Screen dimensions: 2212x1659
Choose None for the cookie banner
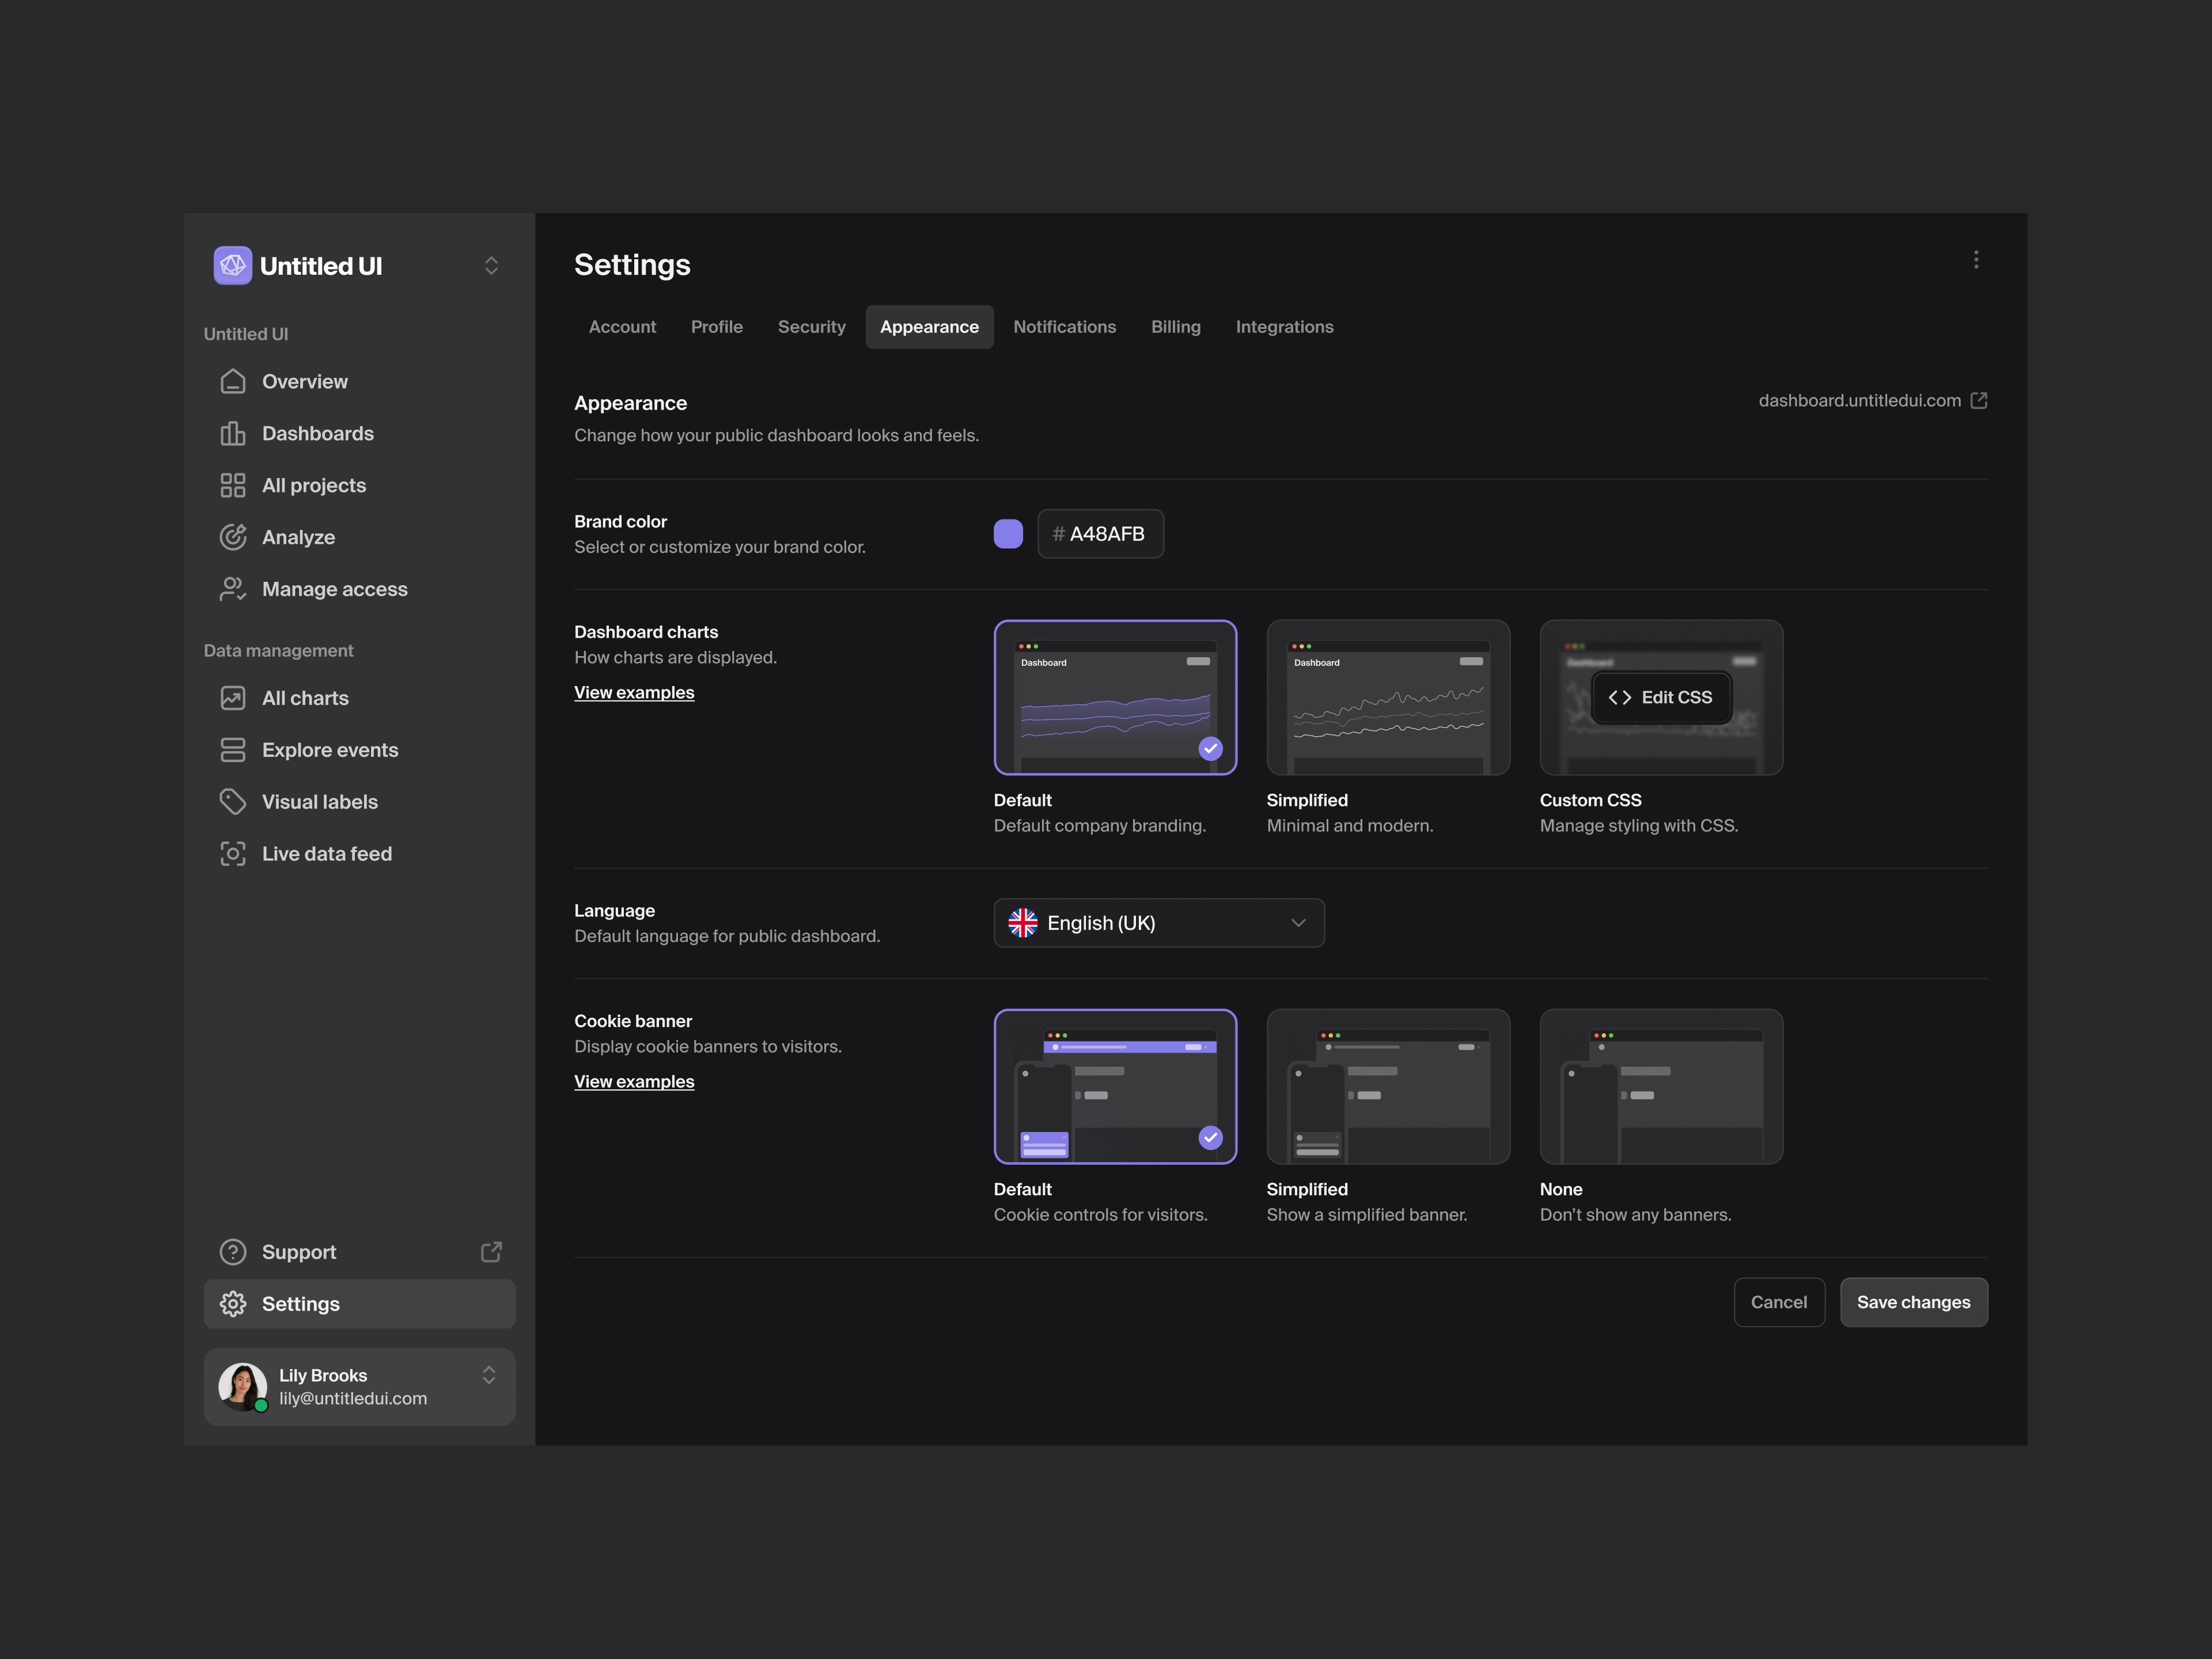coord(1660,1086)
